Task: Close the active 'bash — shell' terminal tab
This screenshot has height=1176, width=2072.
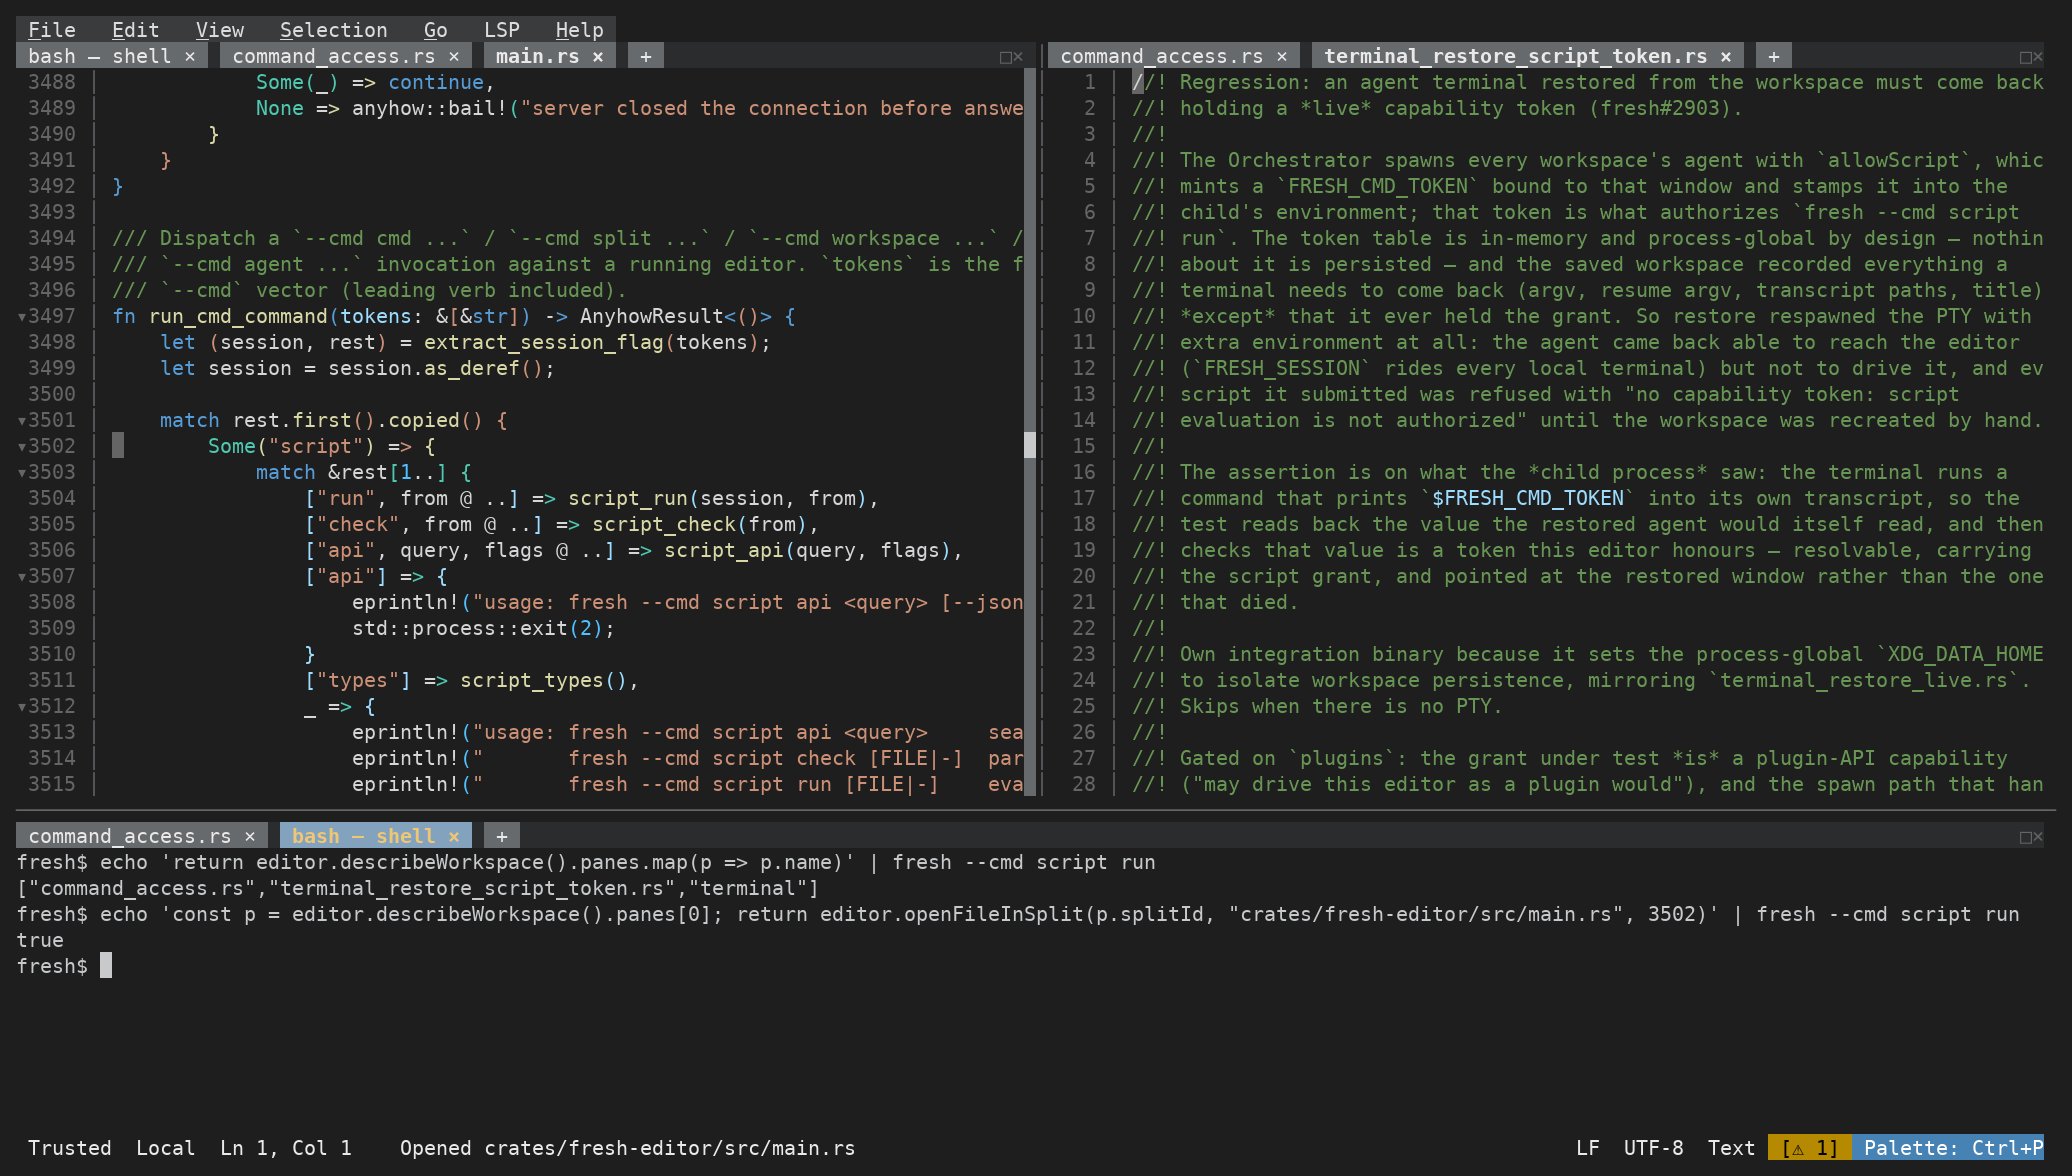Action: (454, 836)
